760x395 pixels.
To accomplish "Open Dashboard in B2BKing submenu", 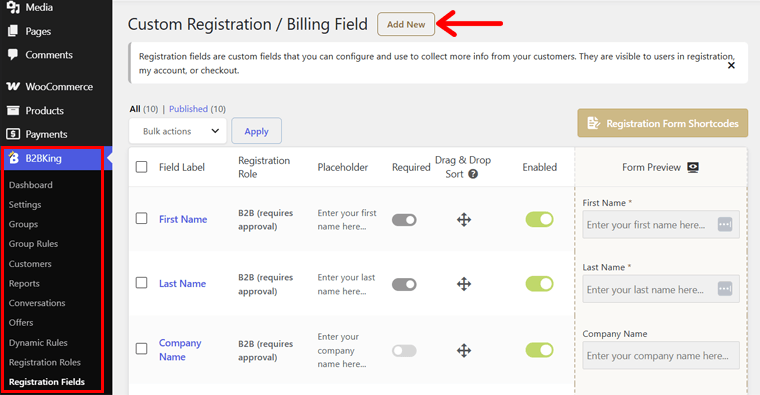I will (x=31, y=185).
